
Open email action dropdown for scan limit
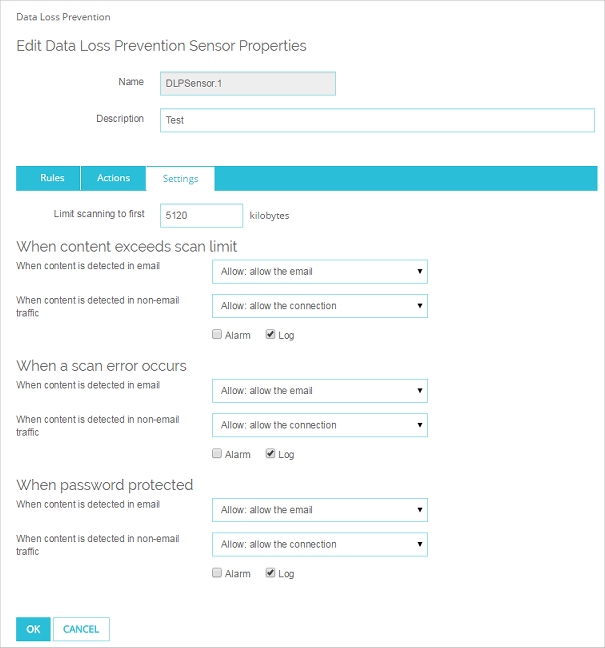coord(320,271)
